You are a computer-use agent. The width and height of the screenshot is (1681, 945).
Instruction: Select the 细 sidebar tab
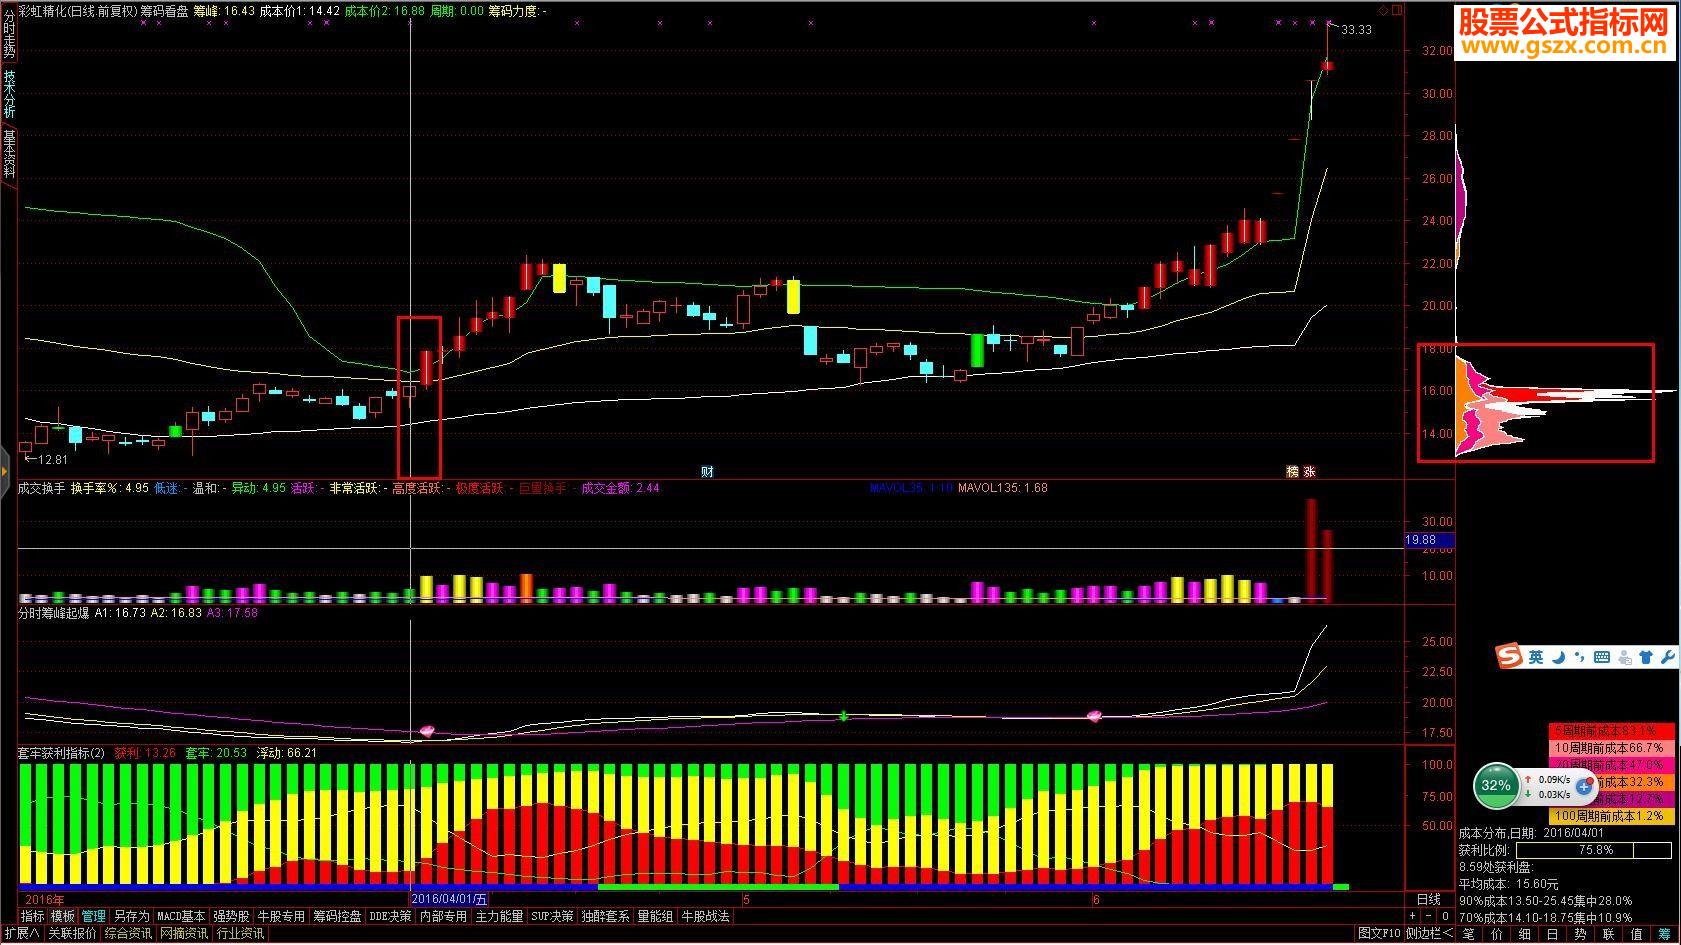pyautogui.click(x=1524, y=935)
